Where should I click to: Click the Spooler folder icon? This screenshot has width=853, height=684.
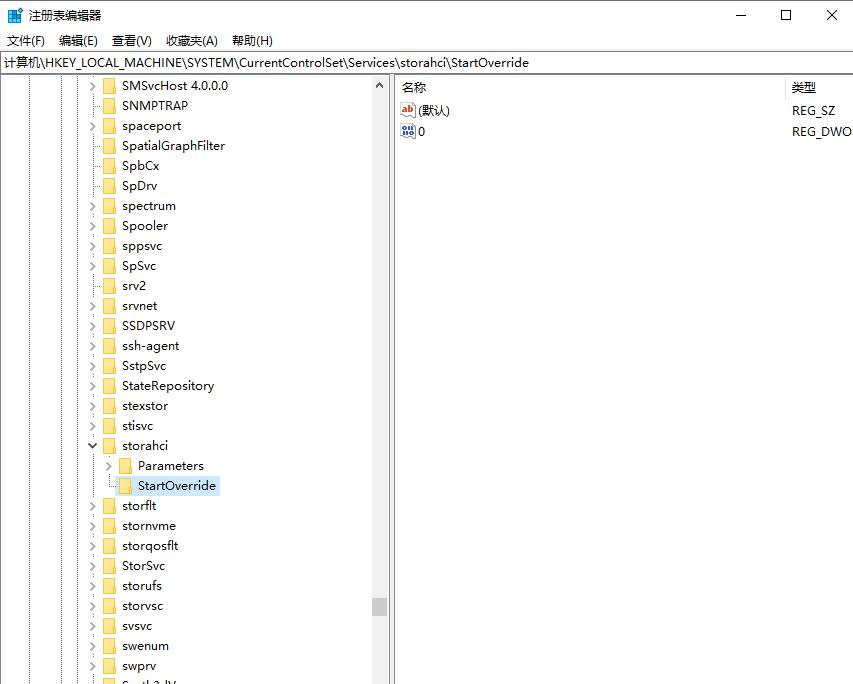pyautogui.click(x=109, y=225)
